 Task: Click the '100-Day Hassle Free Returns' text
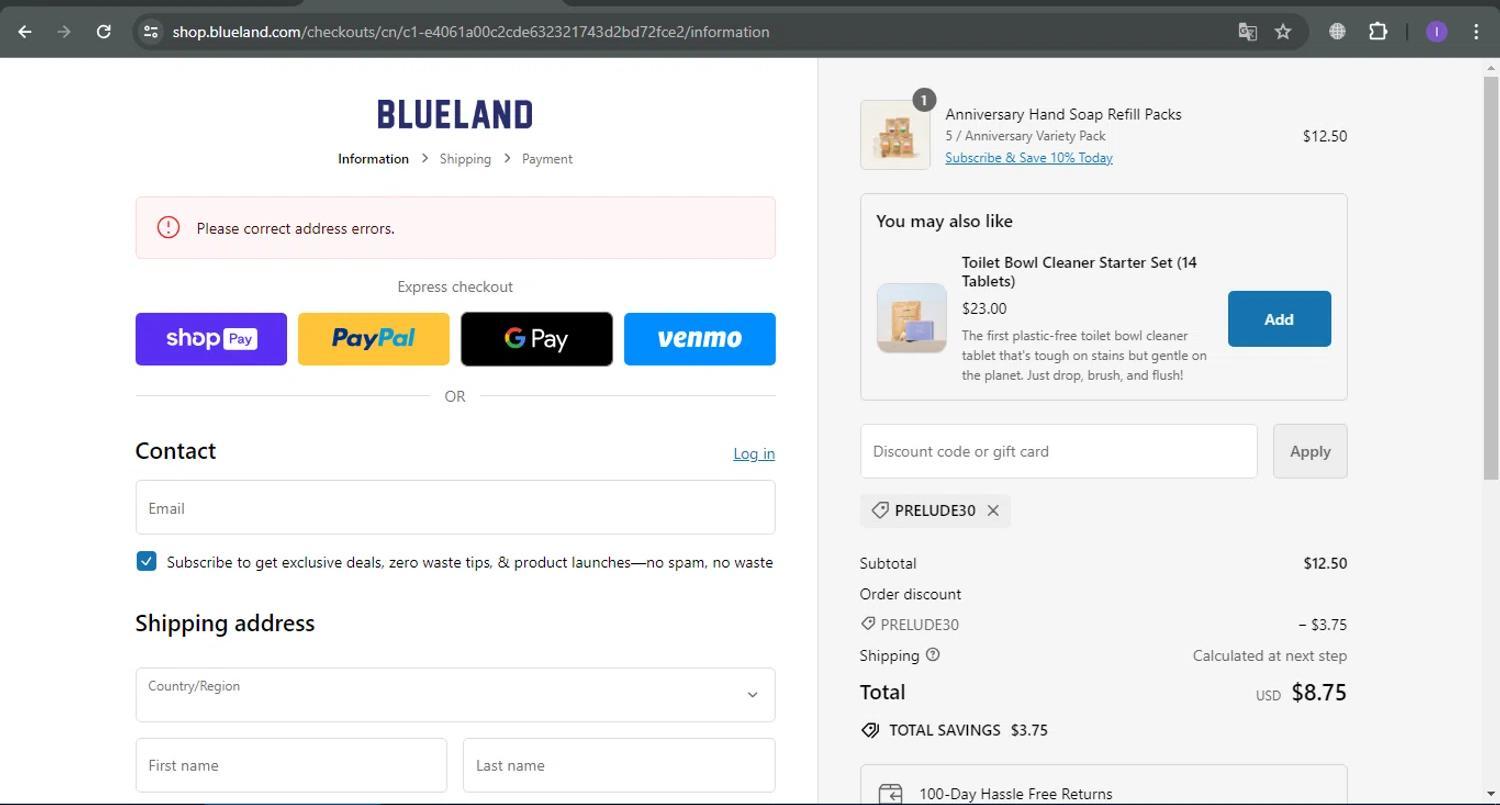[x=1015, y=794]
